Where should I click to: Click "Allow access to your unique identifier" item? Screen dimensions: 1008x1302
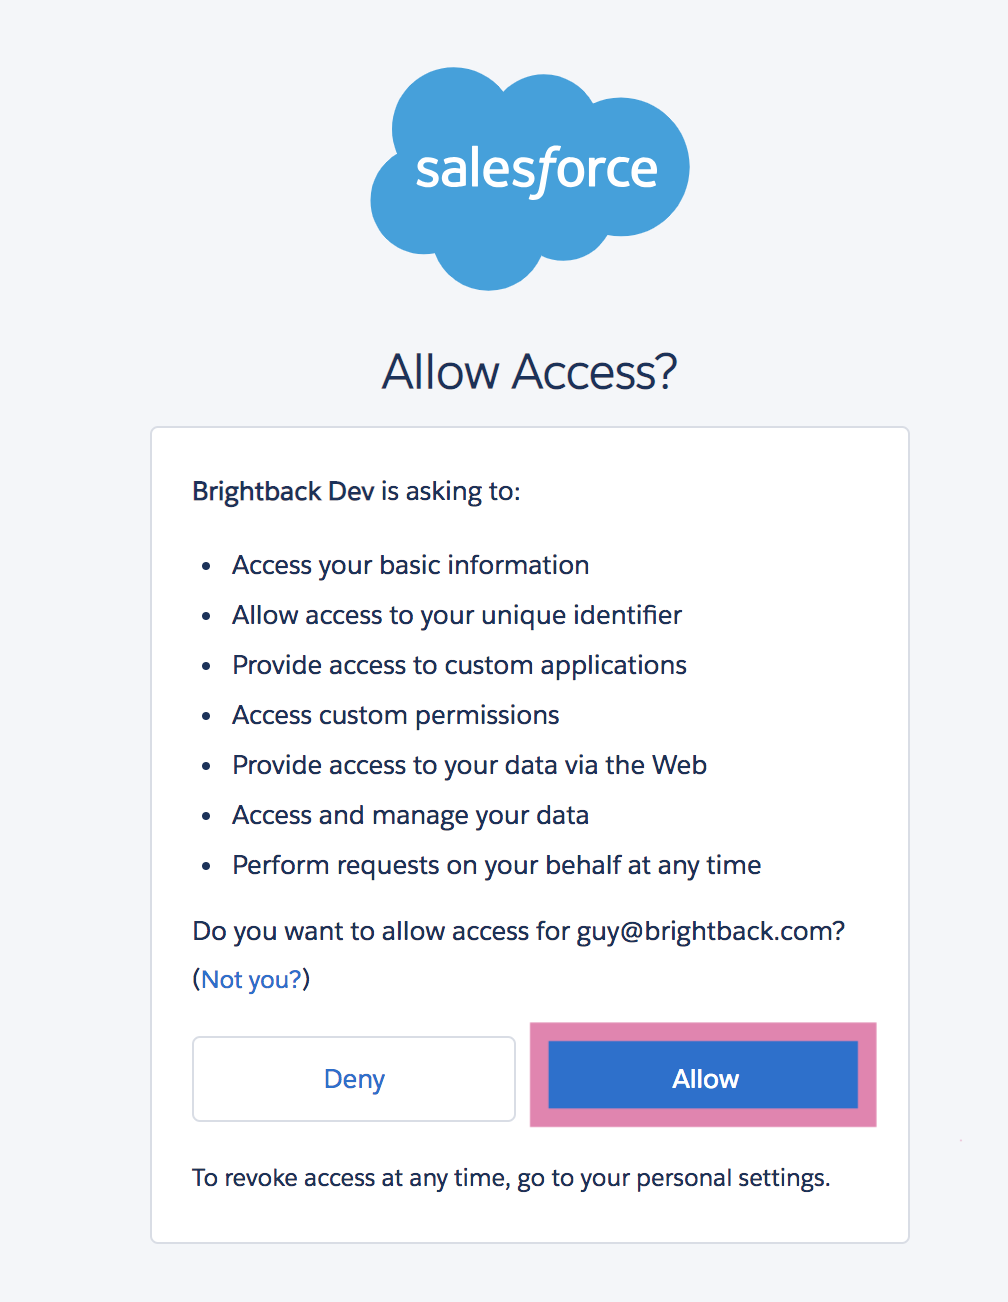(457, 615)
